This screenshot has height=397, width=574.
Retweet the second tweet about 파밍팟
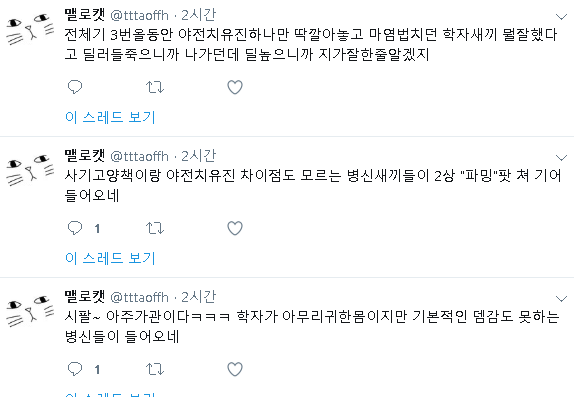pyautogui.click(x=155, y=228)
